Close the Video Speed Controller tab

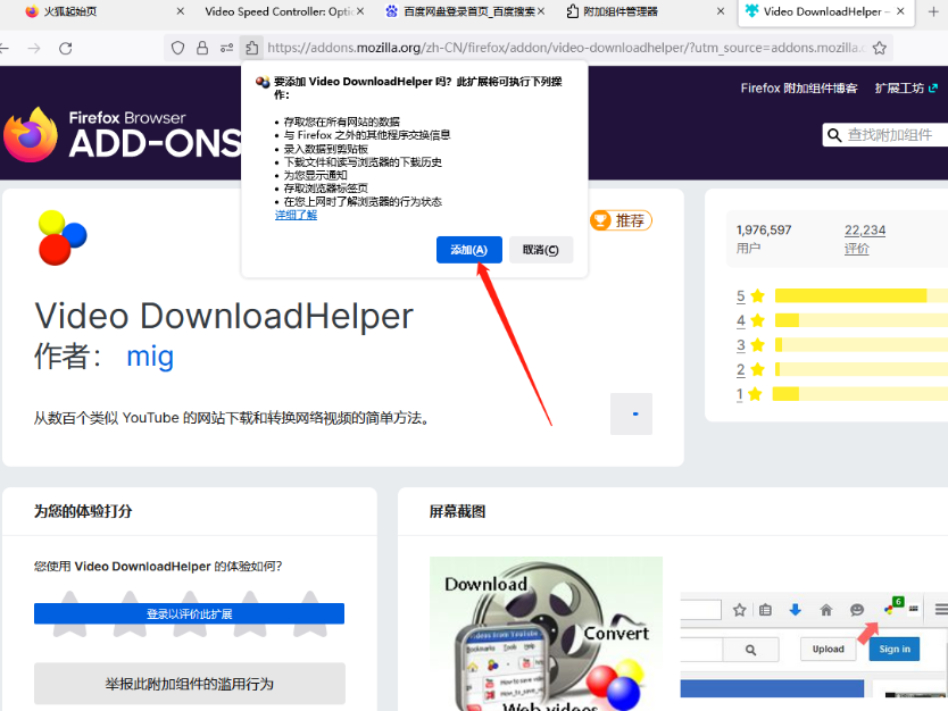tap(360, 11)
